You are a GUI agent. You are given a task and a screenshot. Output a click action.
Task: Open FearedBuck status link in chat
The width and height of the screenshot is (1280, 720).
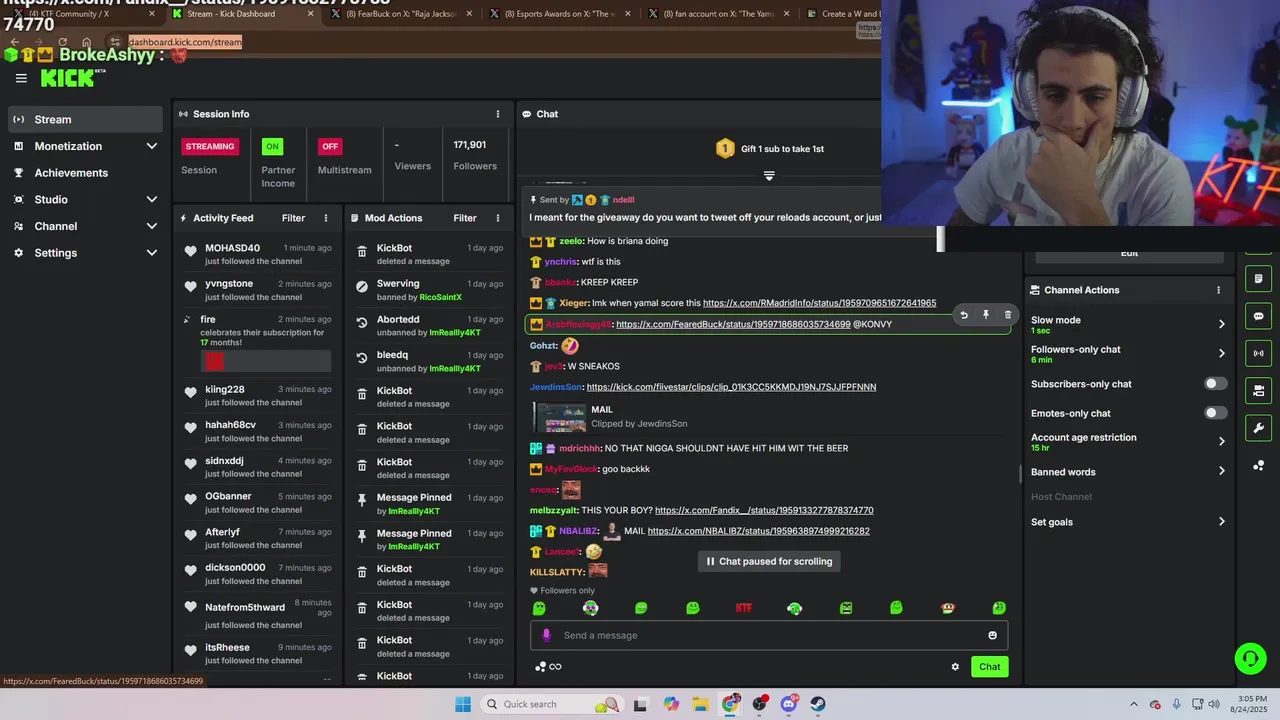coord(733,324)
